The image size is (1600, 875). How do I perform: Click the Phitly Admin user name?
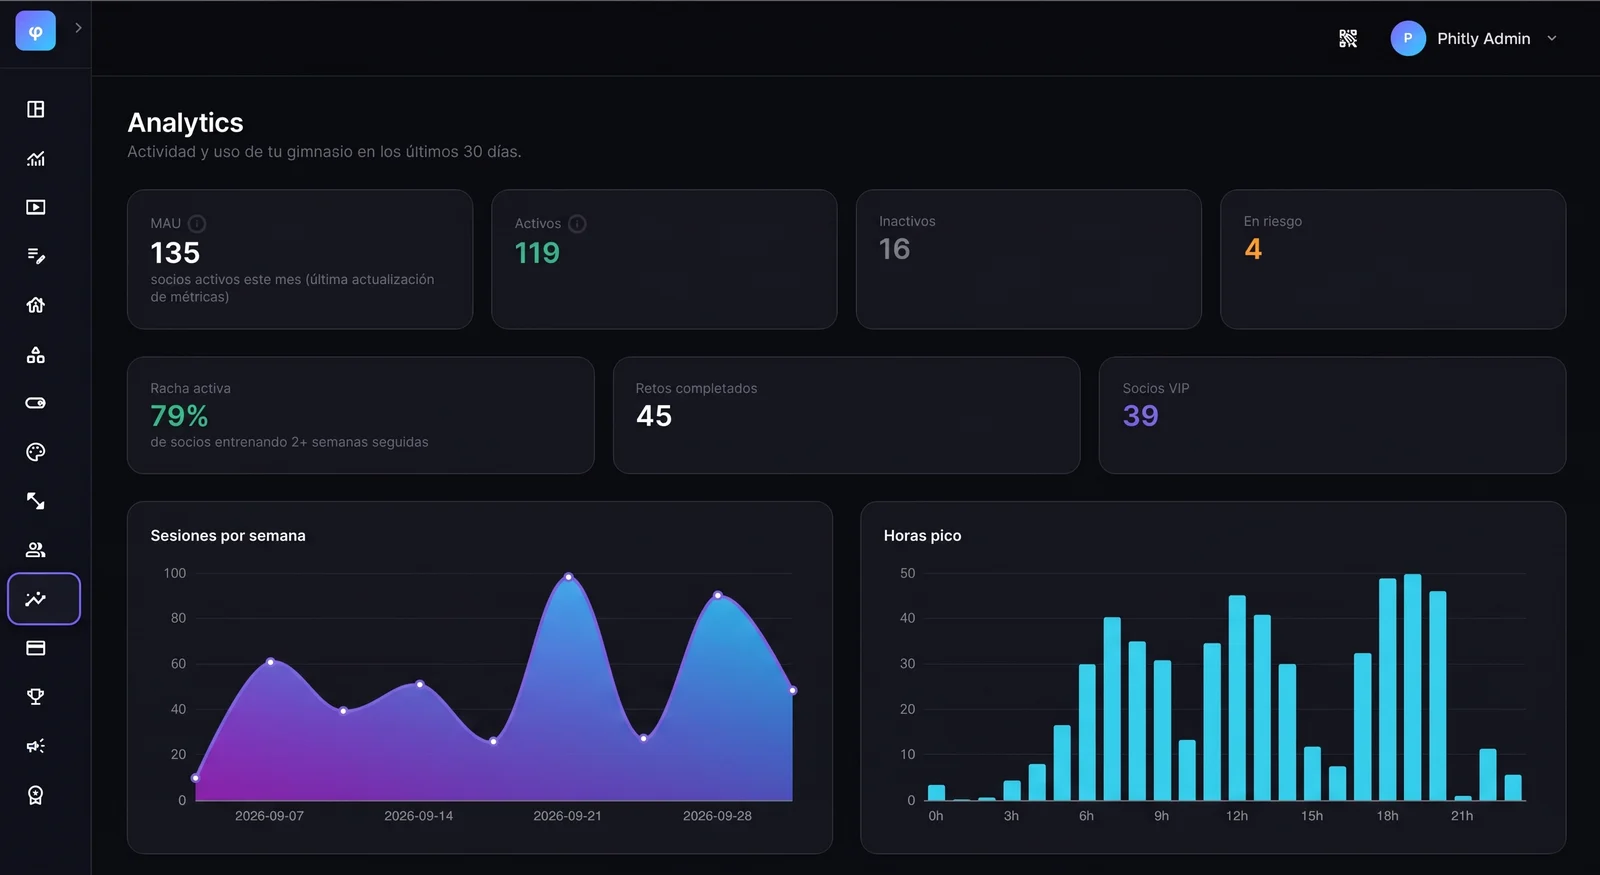pos(1484,39)
